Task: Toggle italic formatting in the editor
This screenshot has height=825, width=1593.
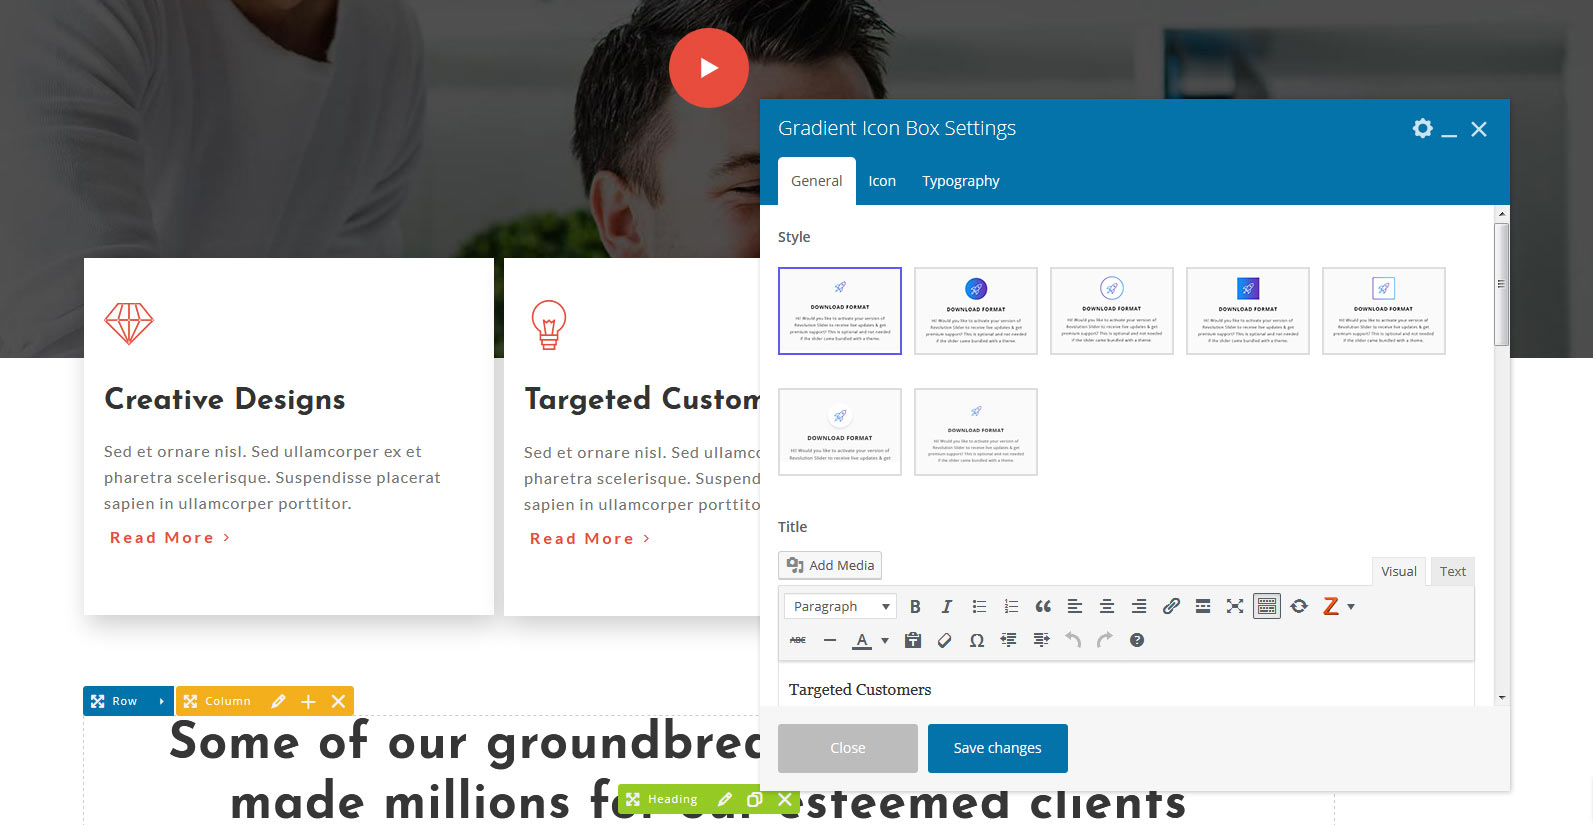Action: 947,606
